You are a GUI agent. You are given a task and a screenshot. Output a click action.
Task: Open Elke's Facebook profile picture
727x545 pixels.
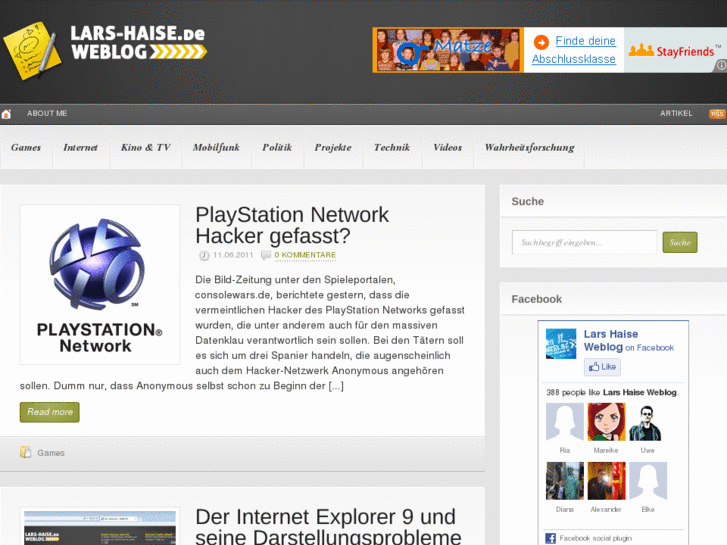[x=648, y=481]
